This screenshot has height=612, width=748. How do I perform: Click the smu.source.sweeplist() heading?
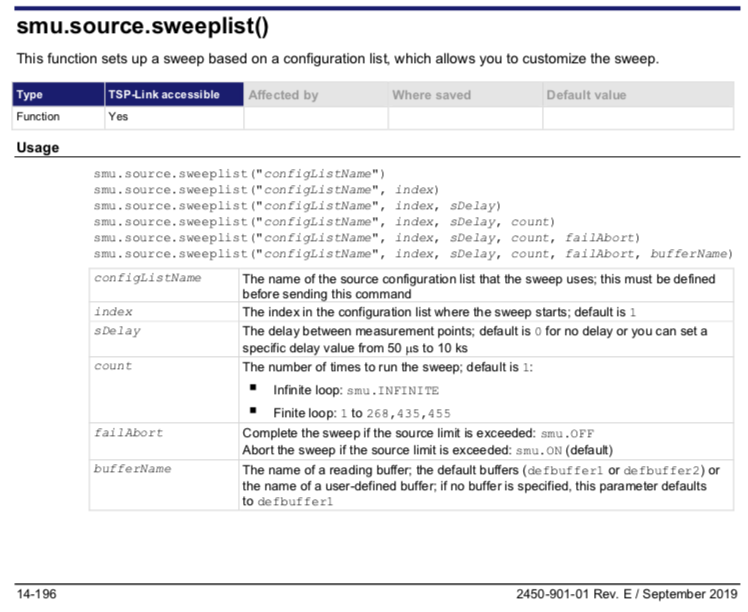coord(142,26)
